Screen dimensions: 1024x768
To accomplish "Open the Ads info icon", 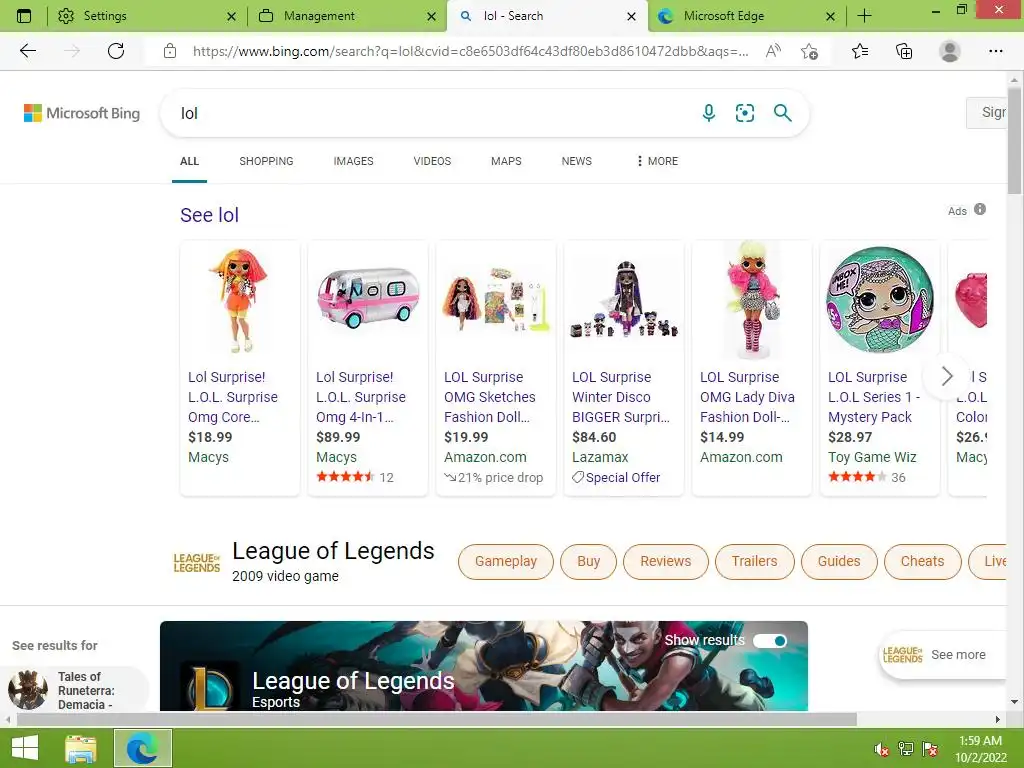I will point(980,209).
